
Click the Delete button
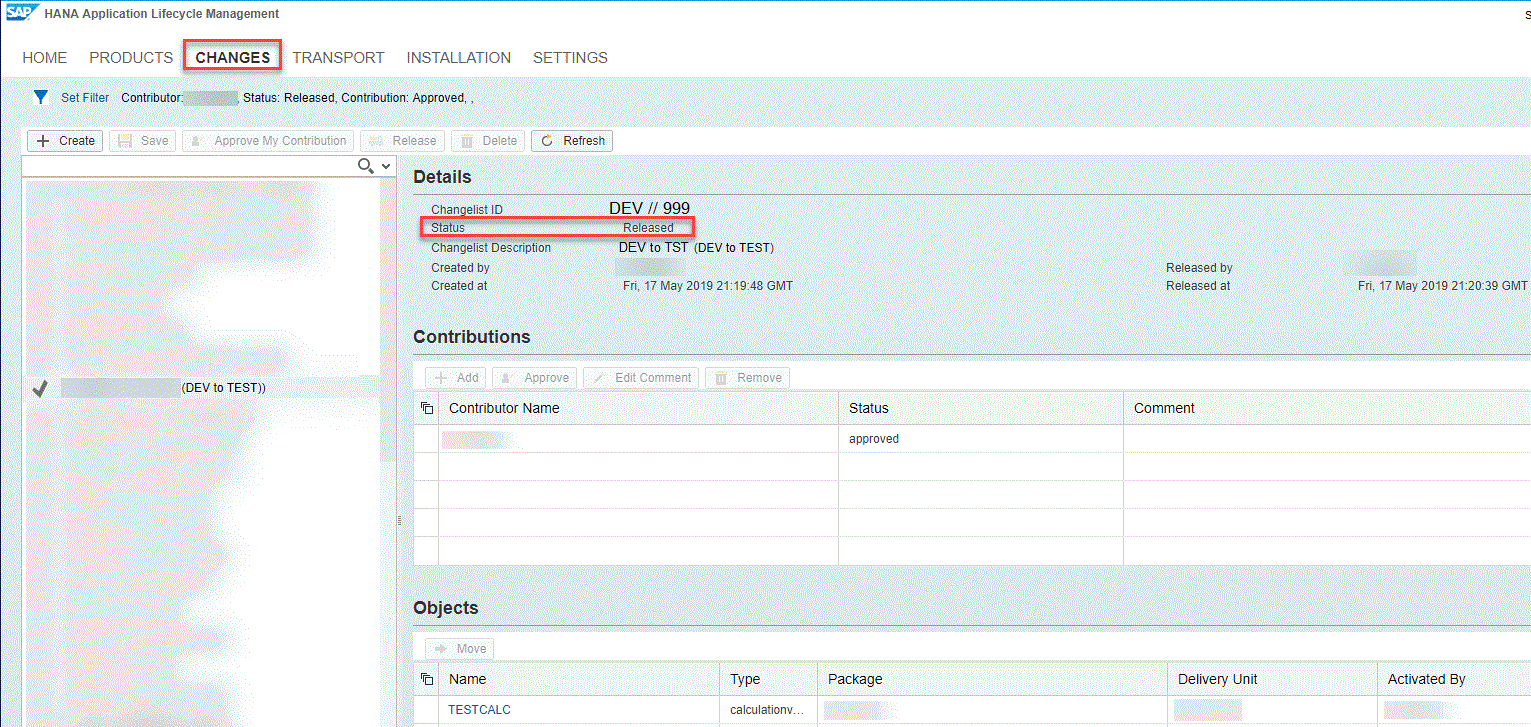[488, 141]
